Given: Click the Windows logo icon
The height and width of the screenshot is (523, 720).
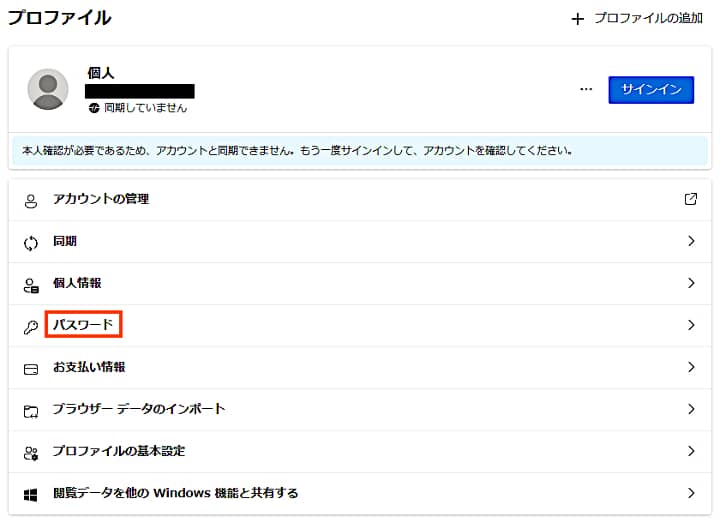Looking at the screenshot, I should (x=31, y=494).
